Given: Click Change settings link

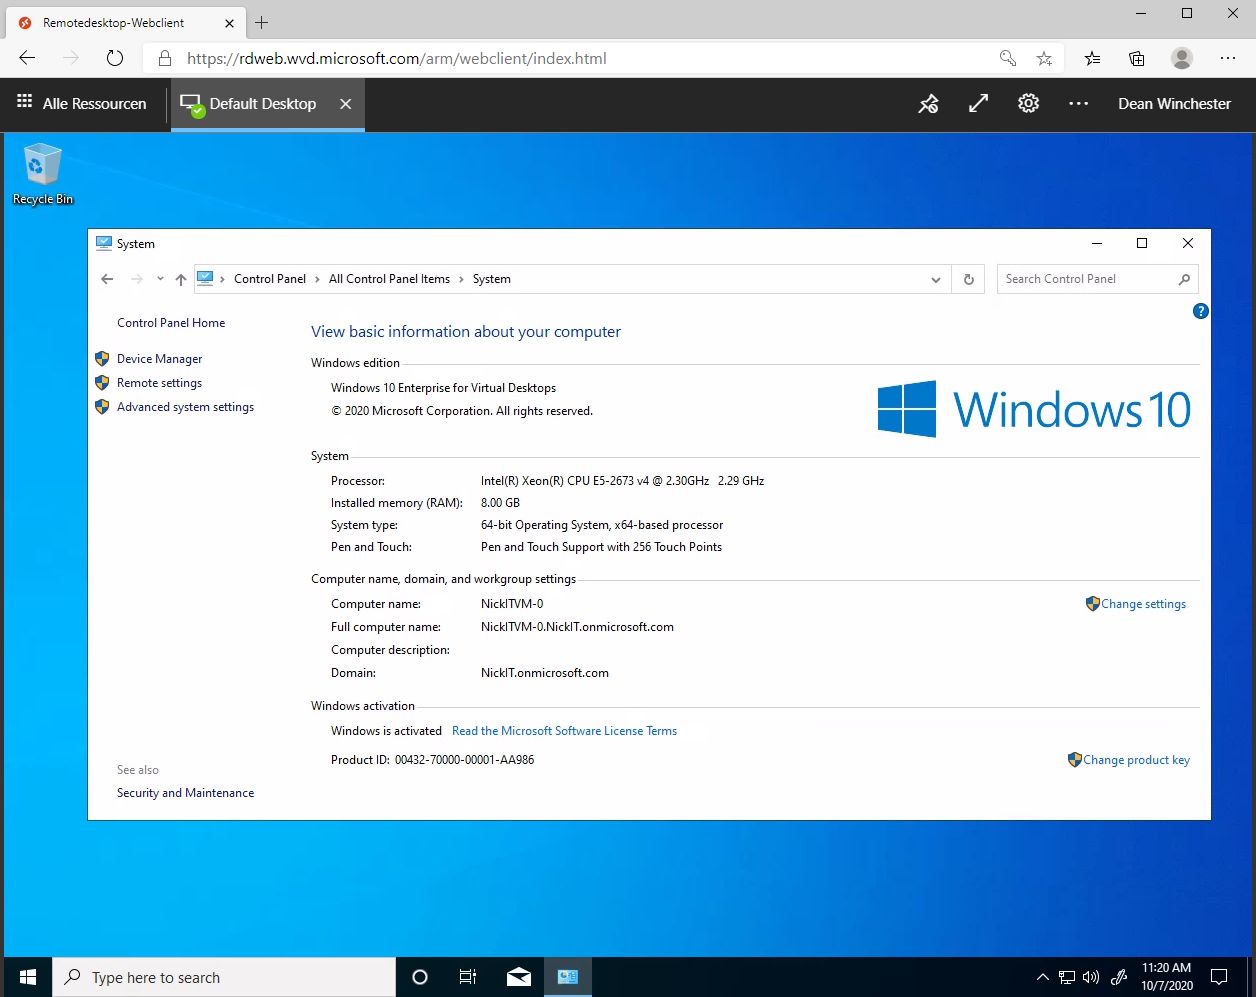Looking at the screenshot, I should coord(1143,604).
